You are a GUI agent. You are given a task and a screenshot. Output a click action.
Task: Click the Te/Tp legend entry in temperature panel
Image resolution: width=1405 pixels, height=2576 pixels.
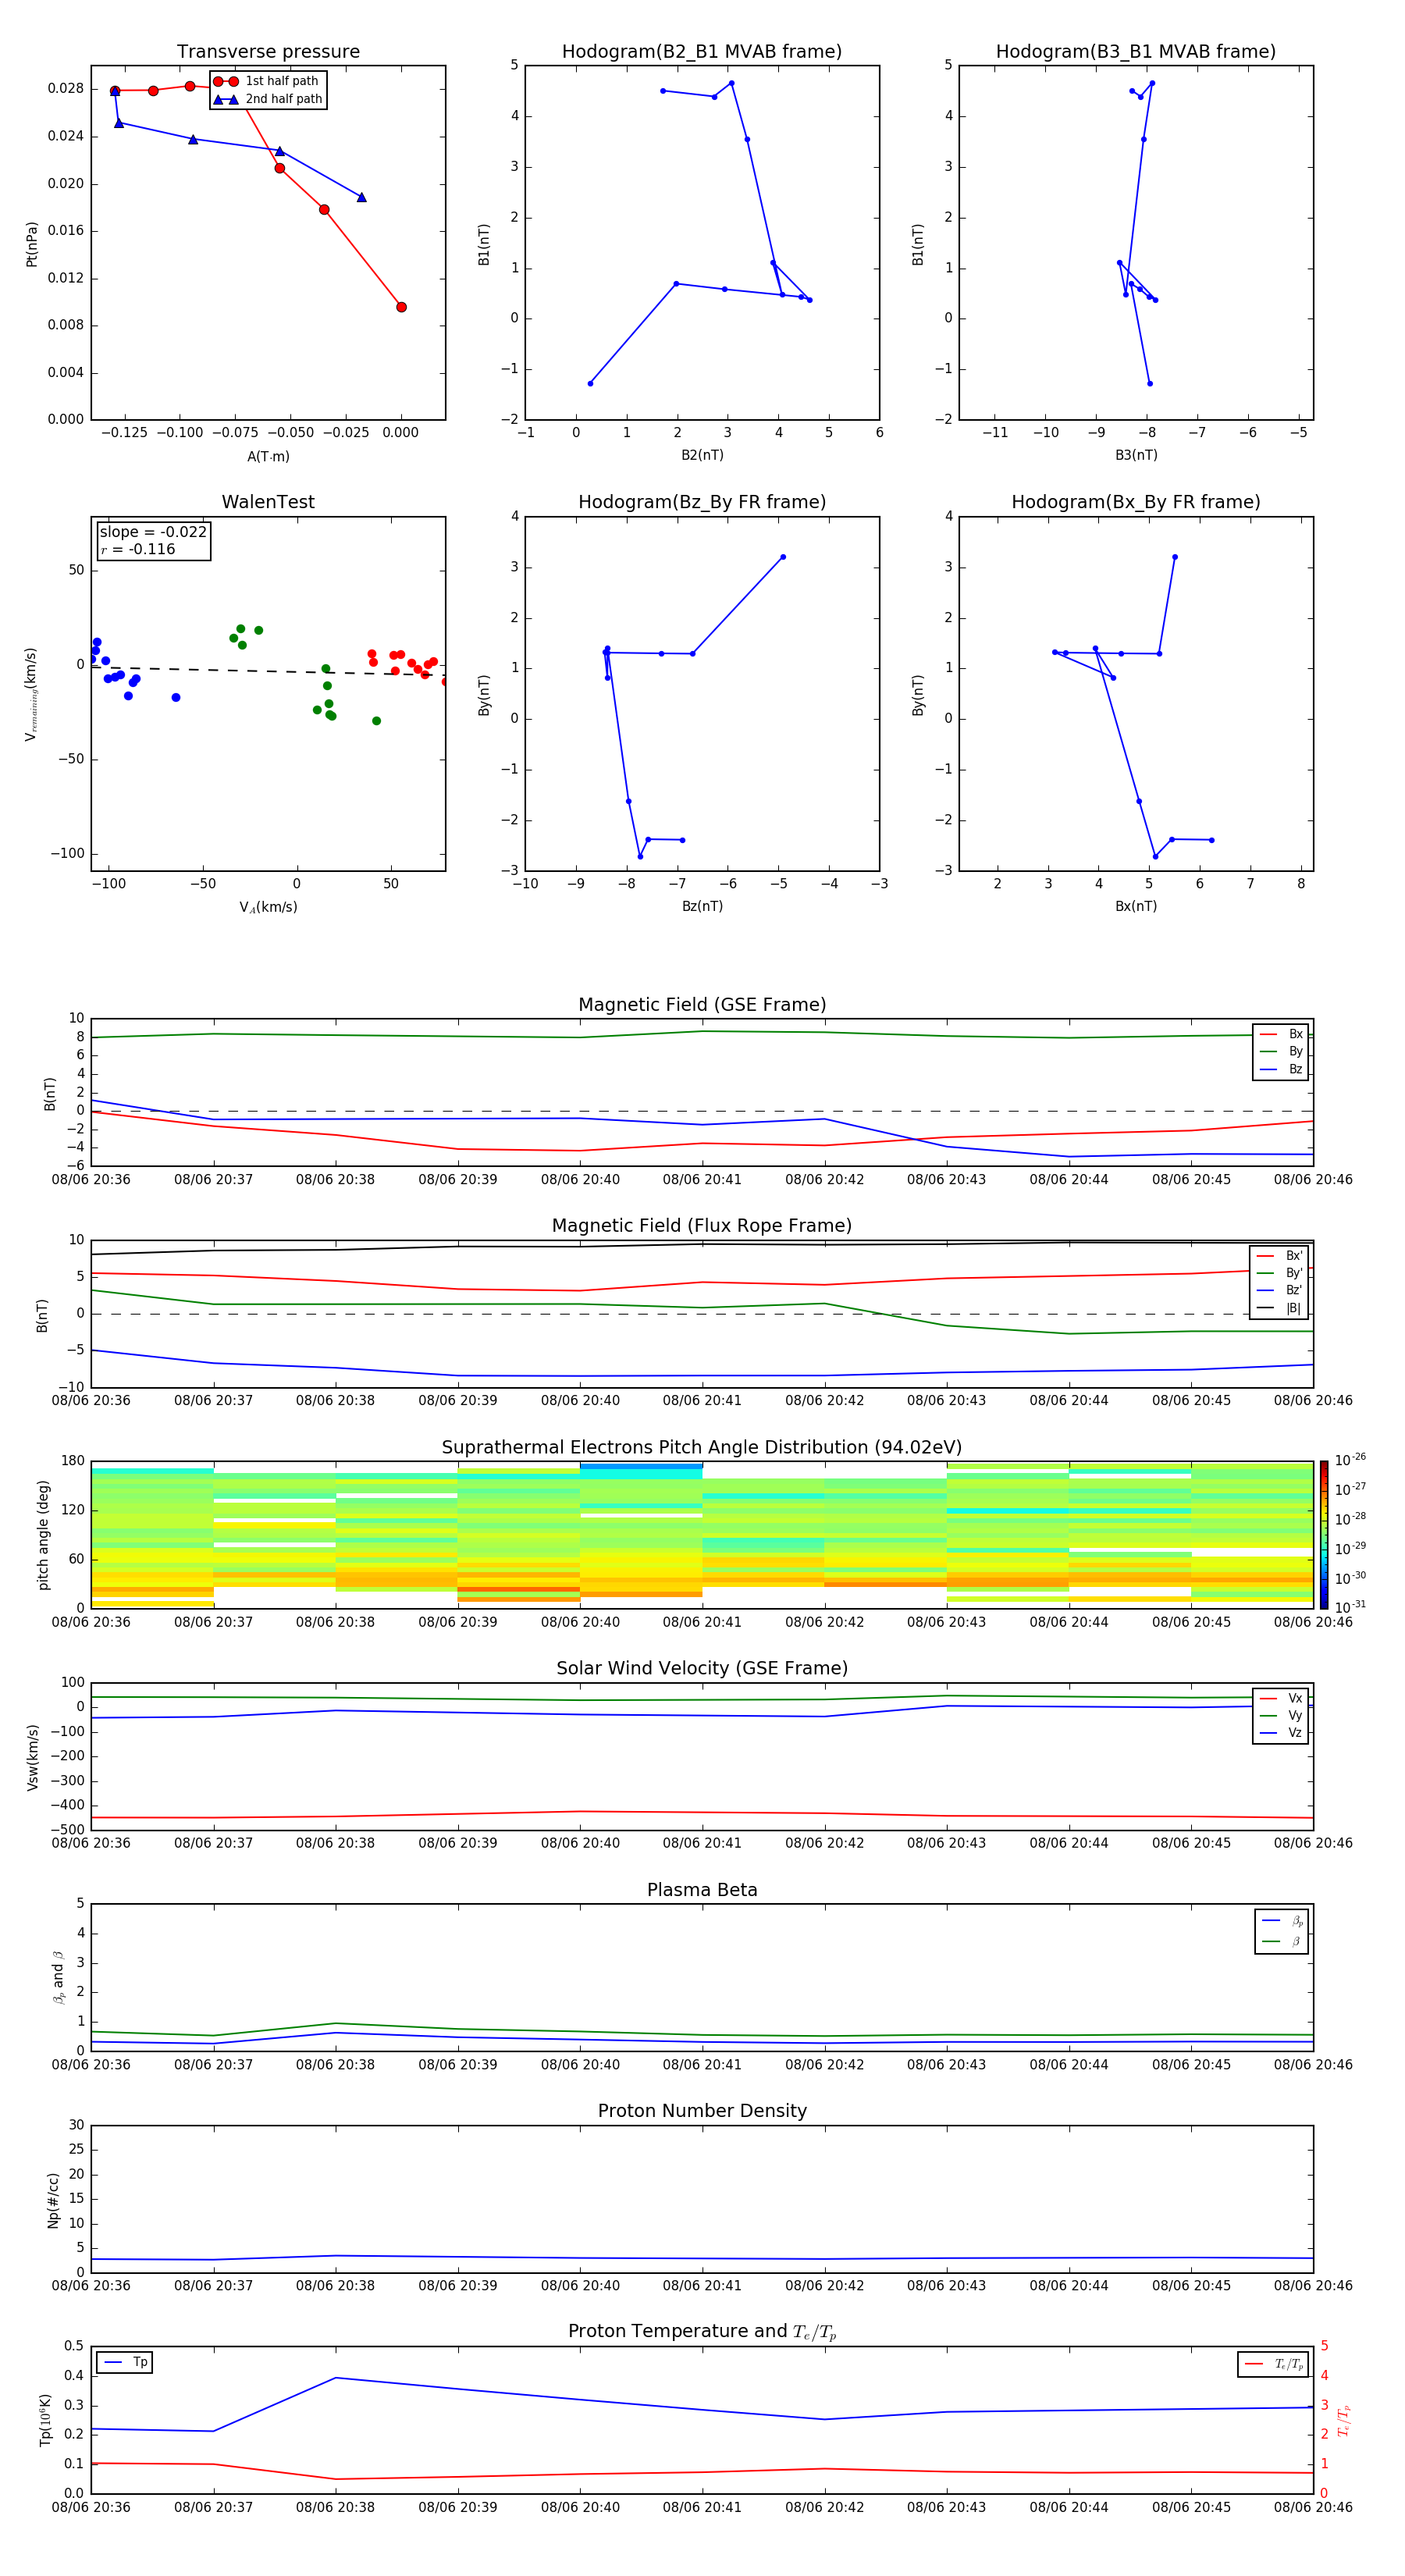(x=1274, y=2364)
